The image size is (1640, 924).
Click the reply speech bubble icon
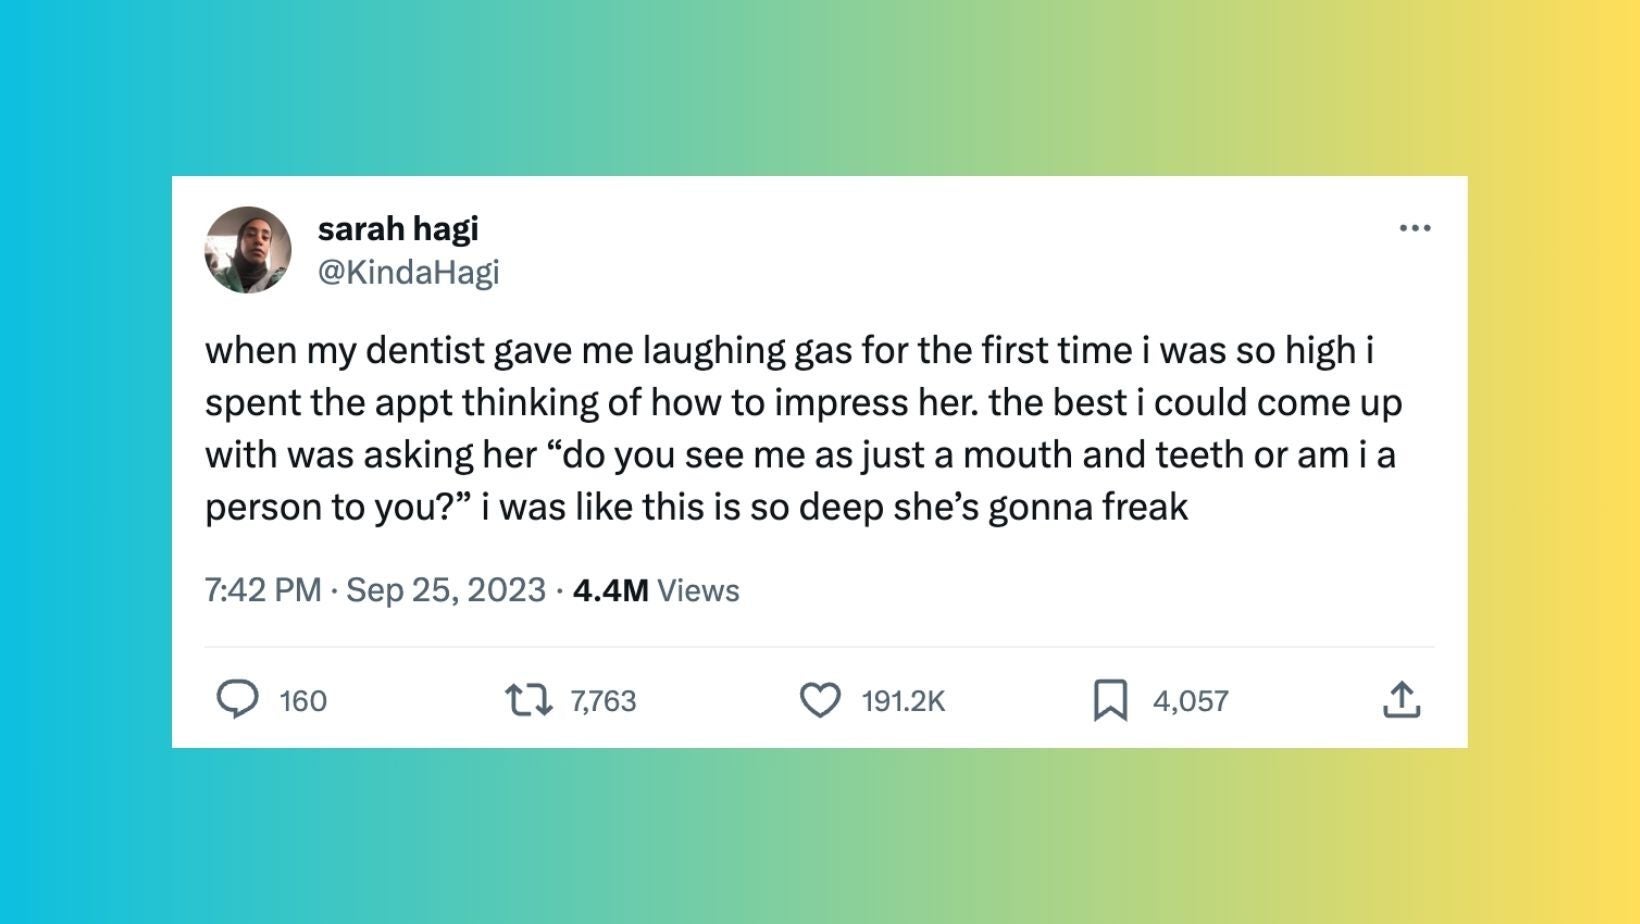(238, 700)
